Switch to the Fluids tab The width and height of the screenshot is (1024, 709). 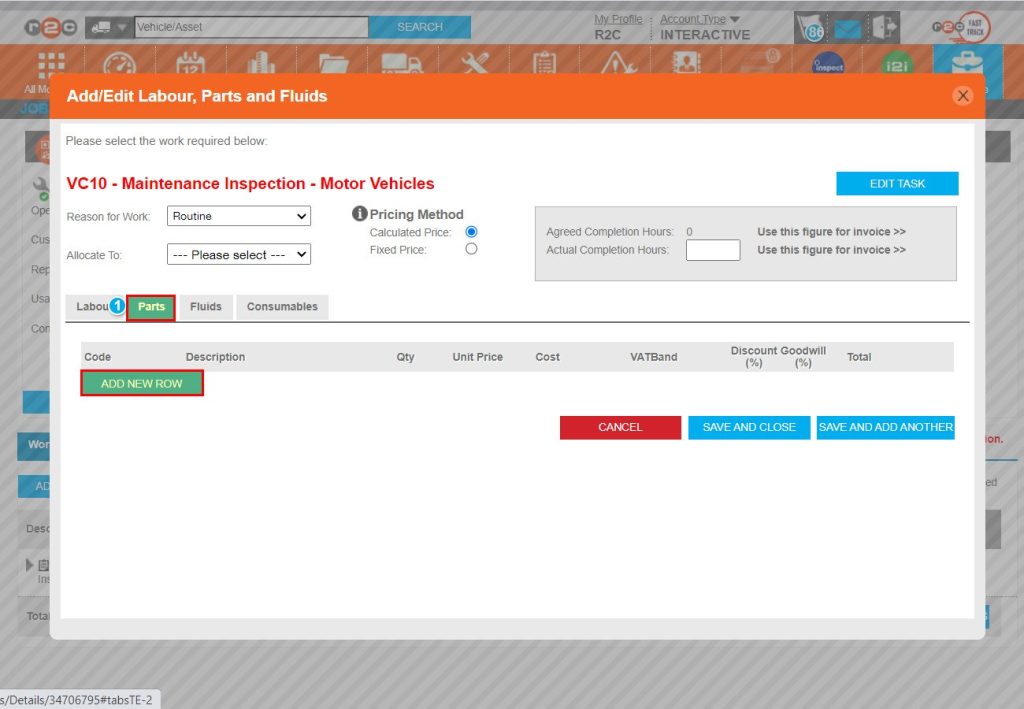[205, 307]
